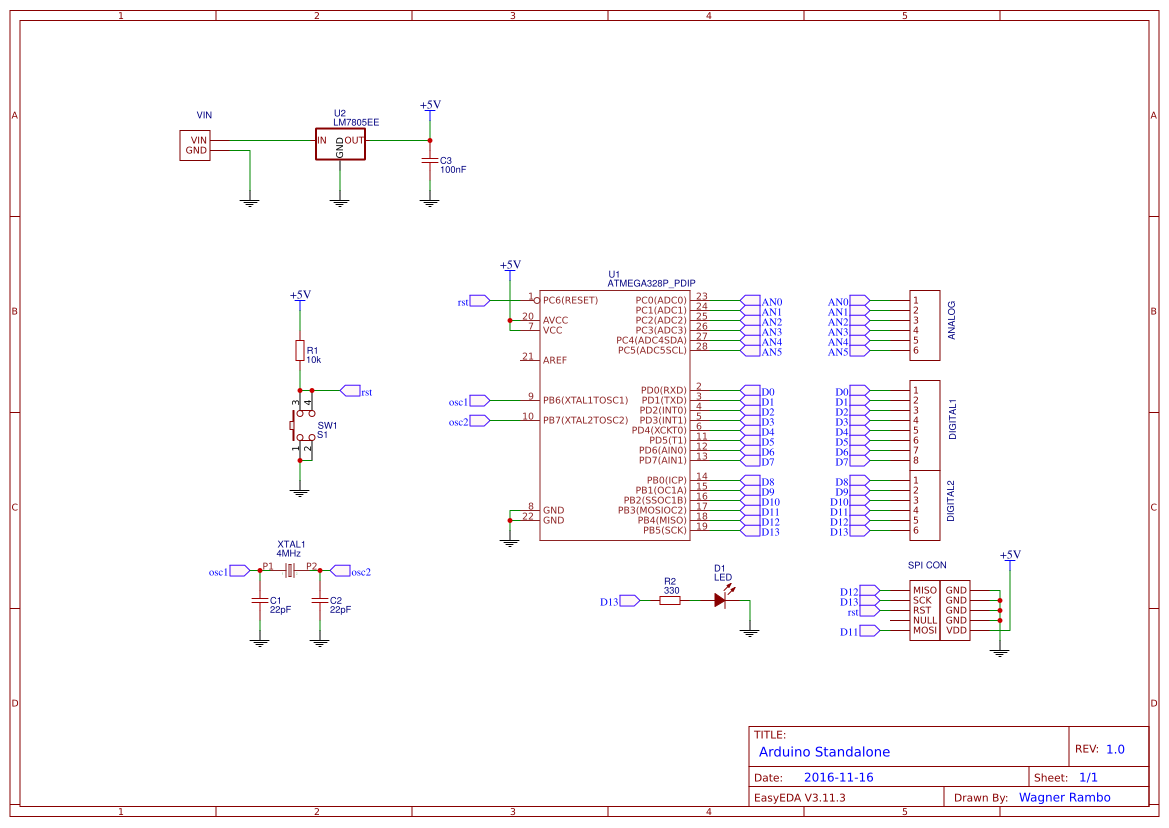This screenshot has height=828, width=1169.
Task: Click D10 net flag beside DIGITAL2 connector
Action: coord(860,501)
